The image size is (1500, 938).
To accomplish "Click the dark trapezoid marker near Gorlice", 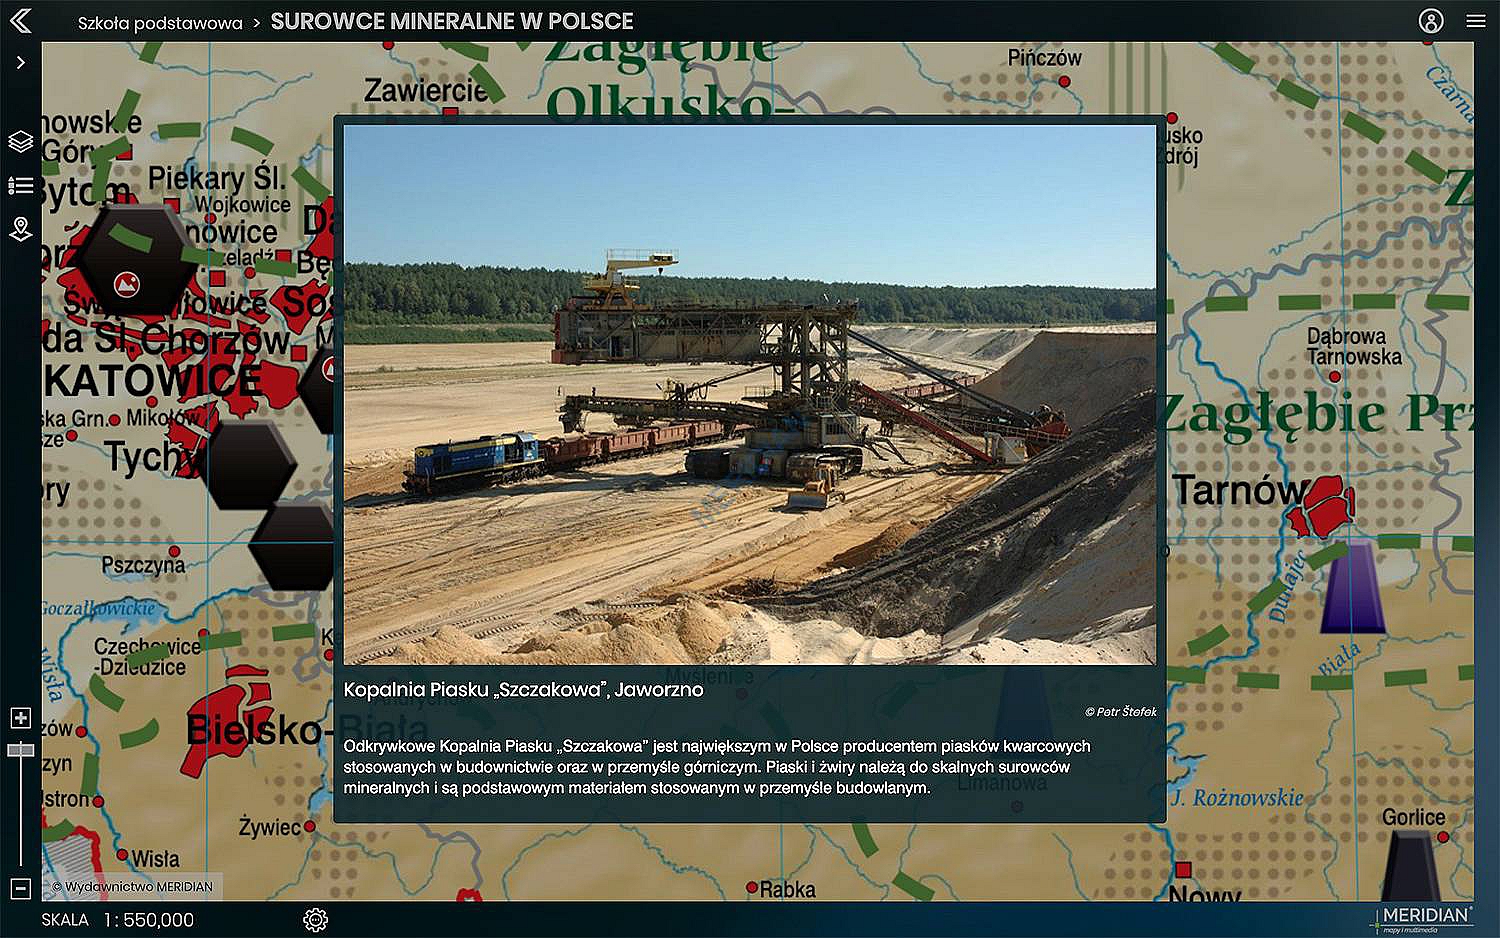I will [x=1412, y=866].
